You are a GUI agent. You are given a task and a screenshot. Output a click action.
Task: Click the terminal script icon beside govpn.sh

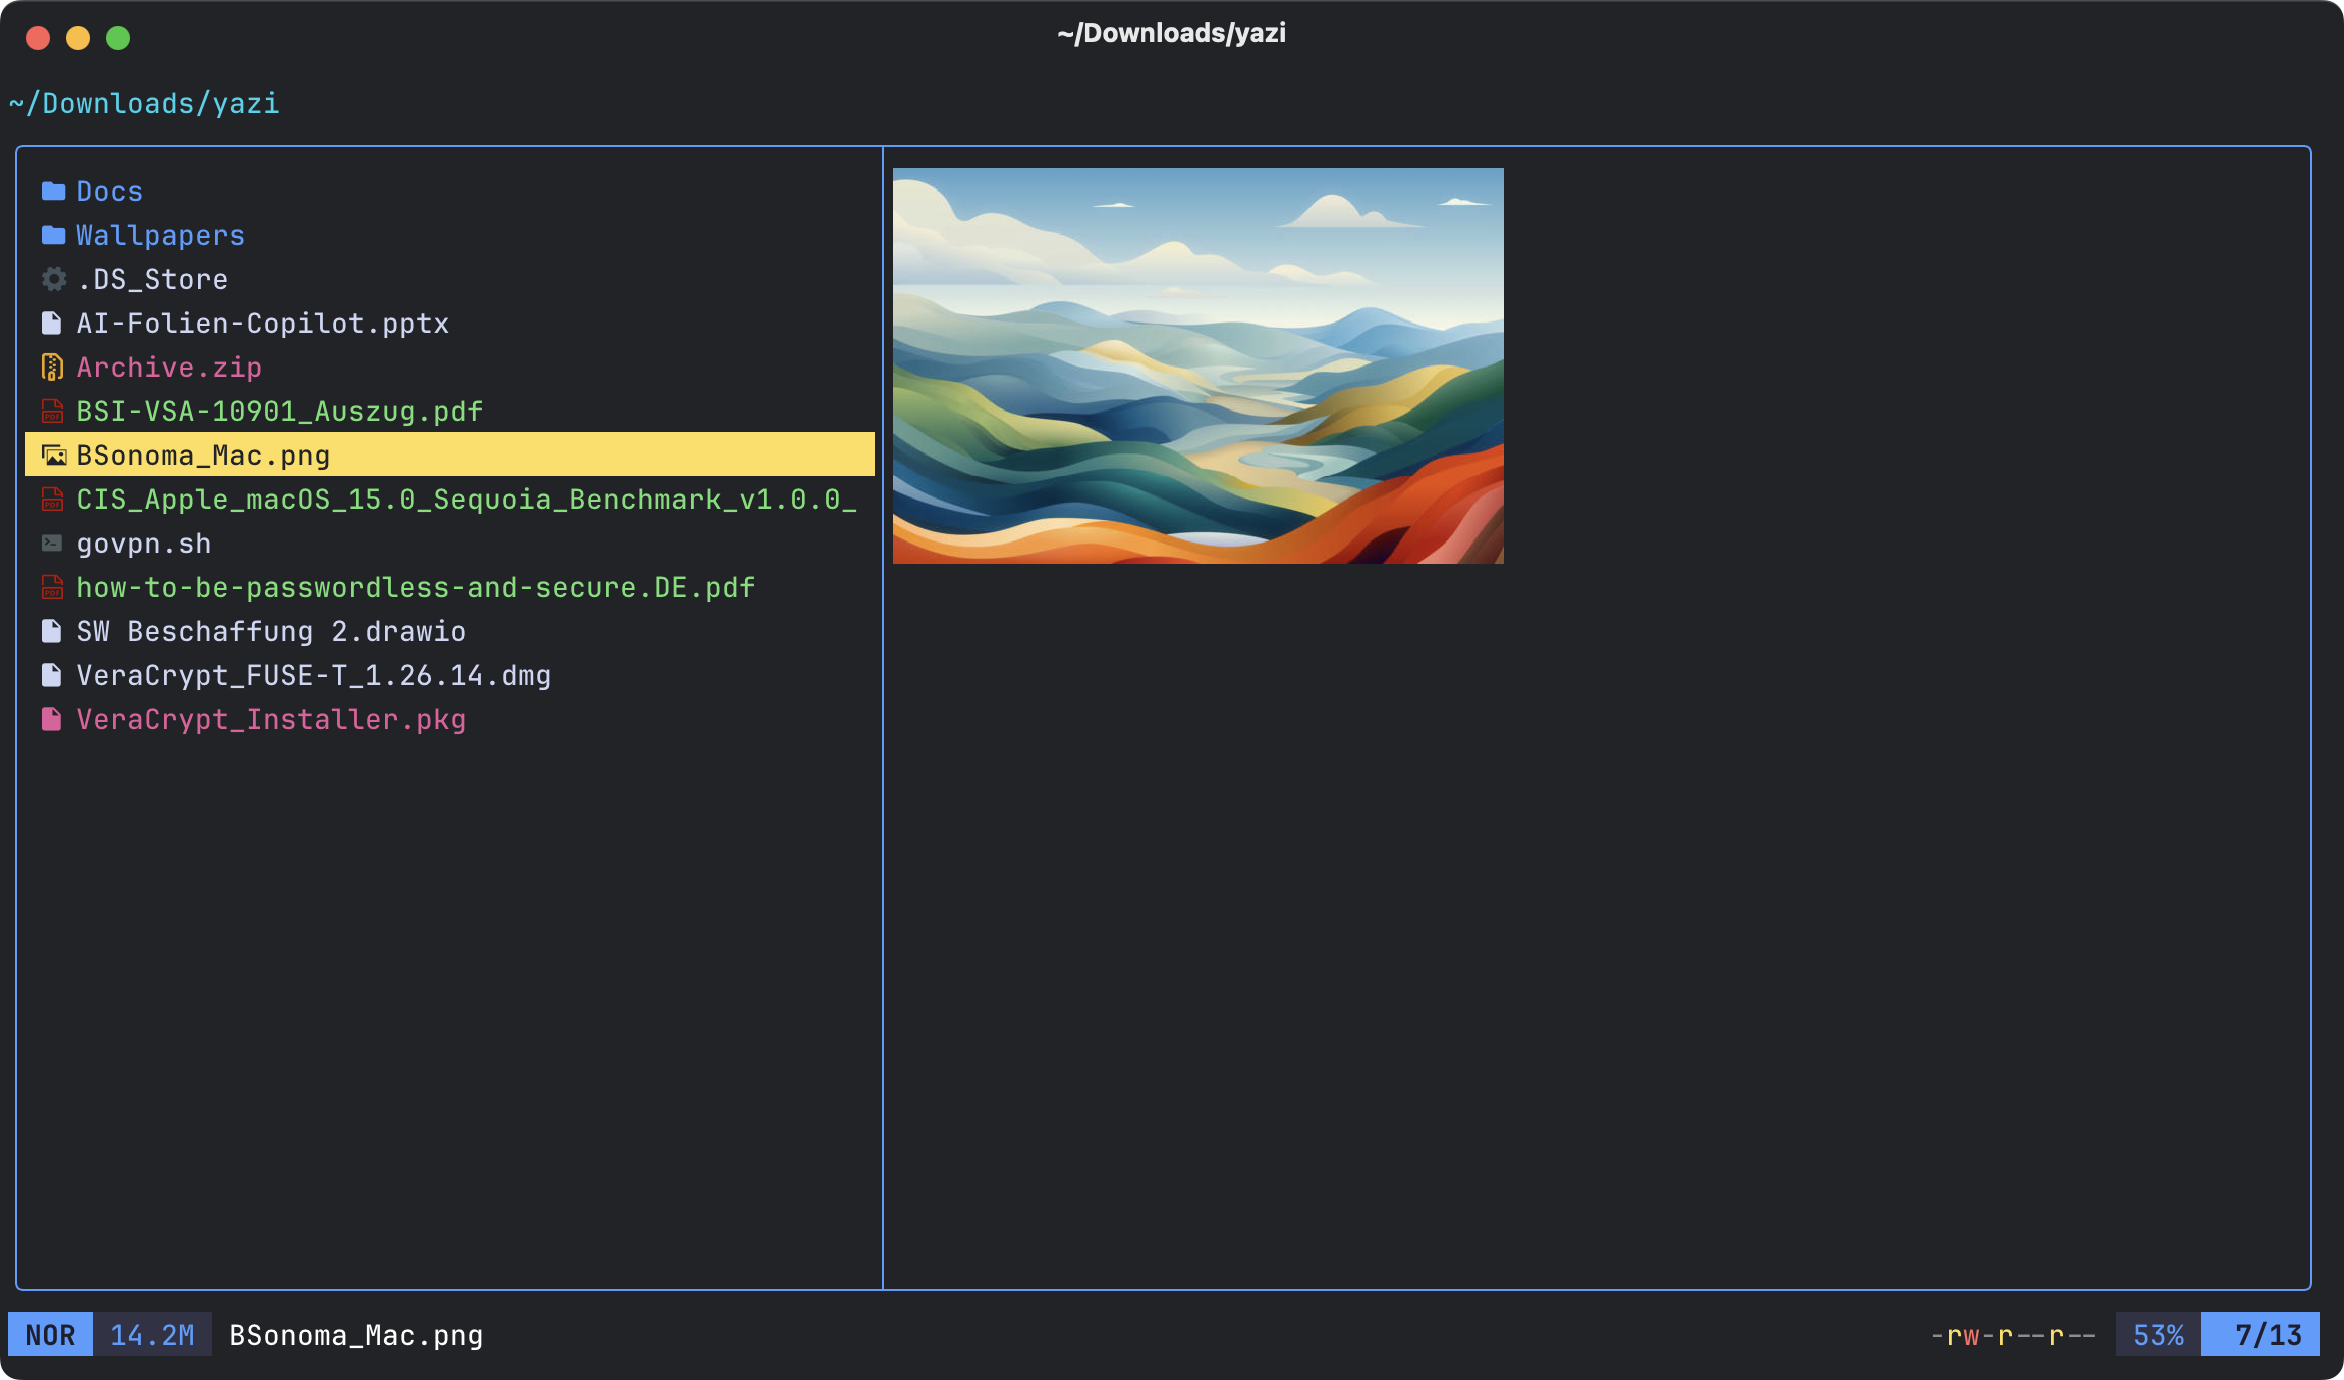coord(52,543)
